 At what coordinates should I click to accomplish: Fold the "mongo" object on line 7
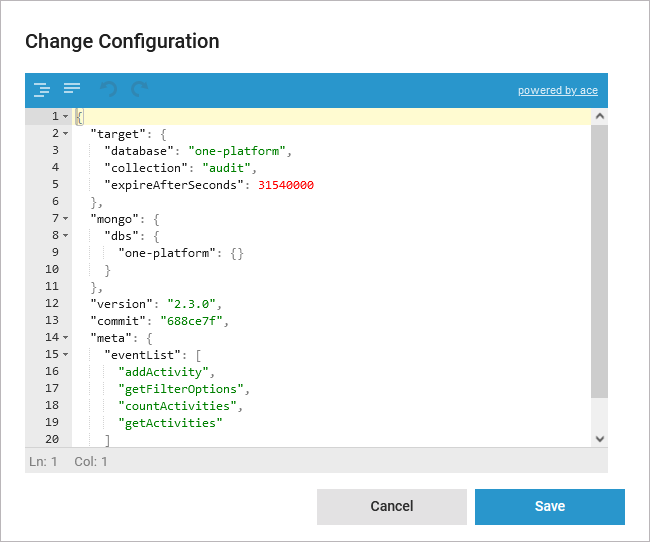tap(65, 218)
